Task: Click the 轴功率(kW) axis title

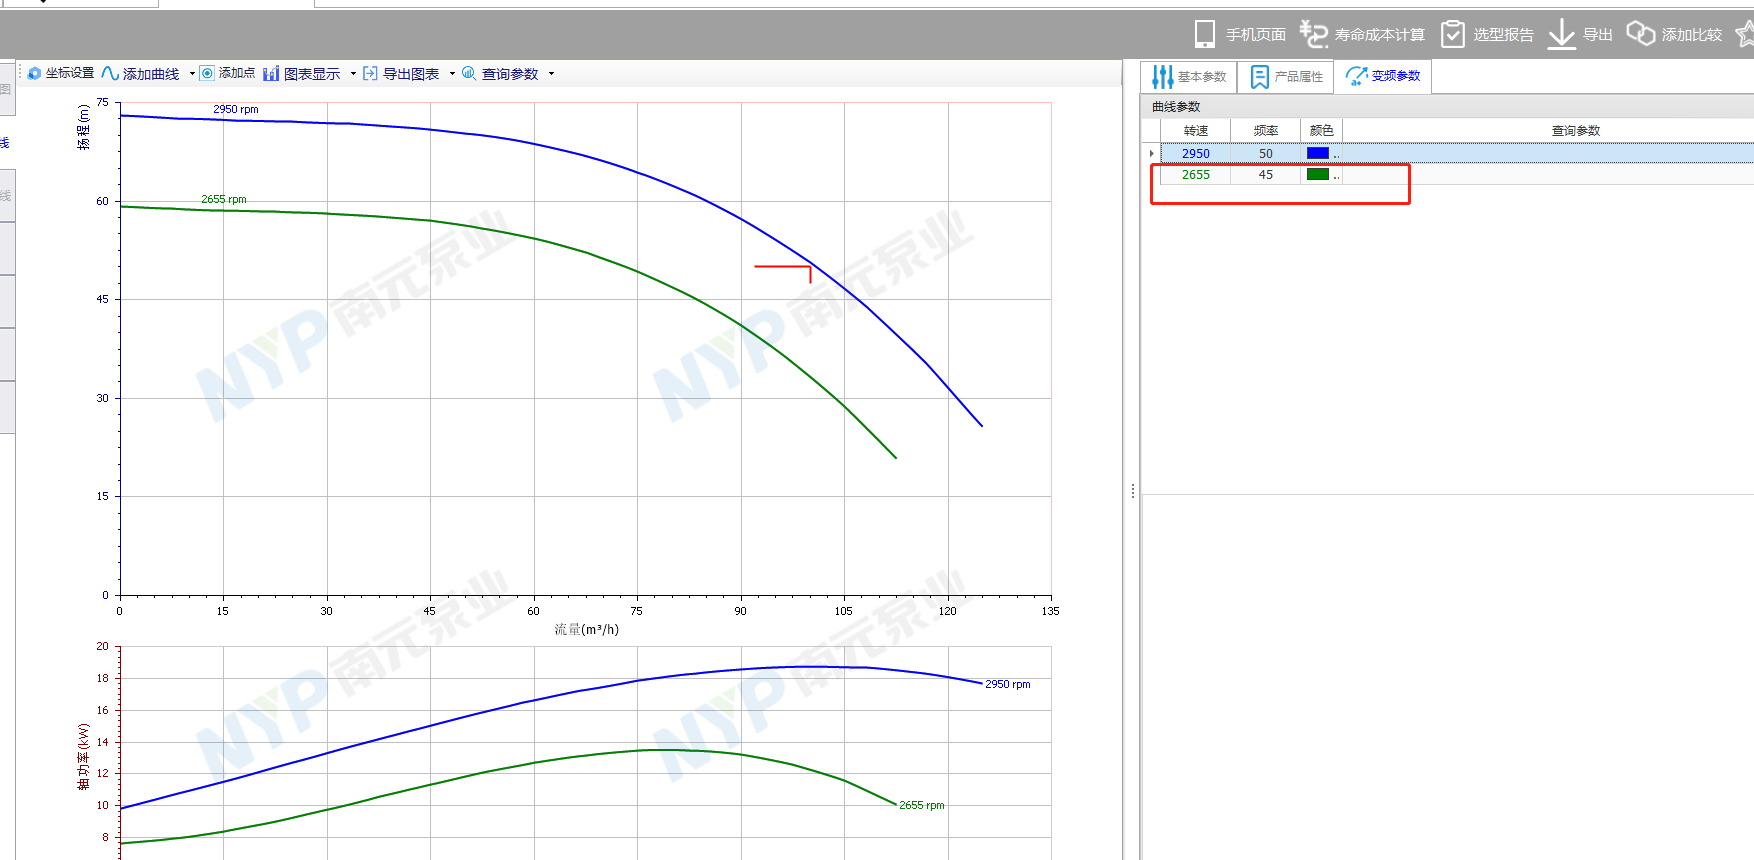Action: [84, 757]
